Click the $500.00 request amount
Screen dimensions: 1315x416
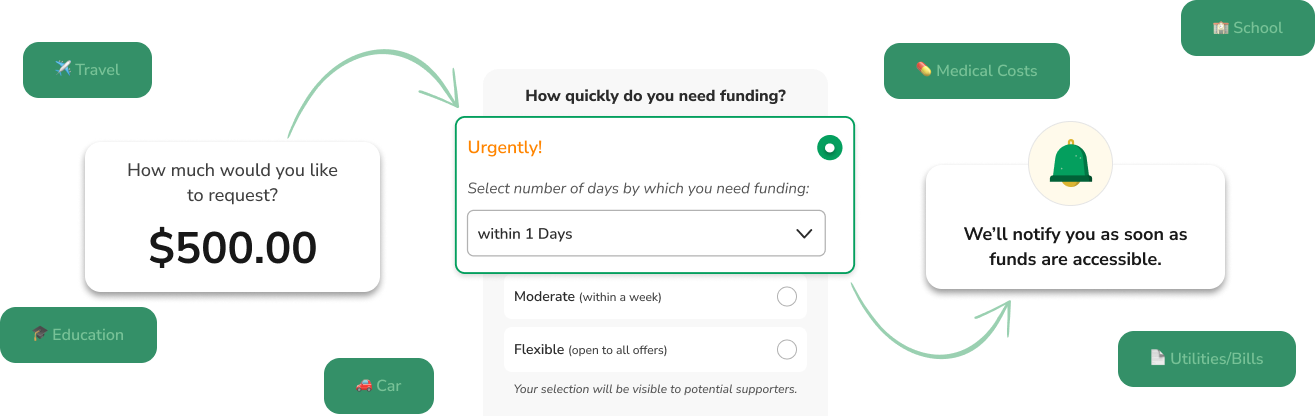click(232, 248)
